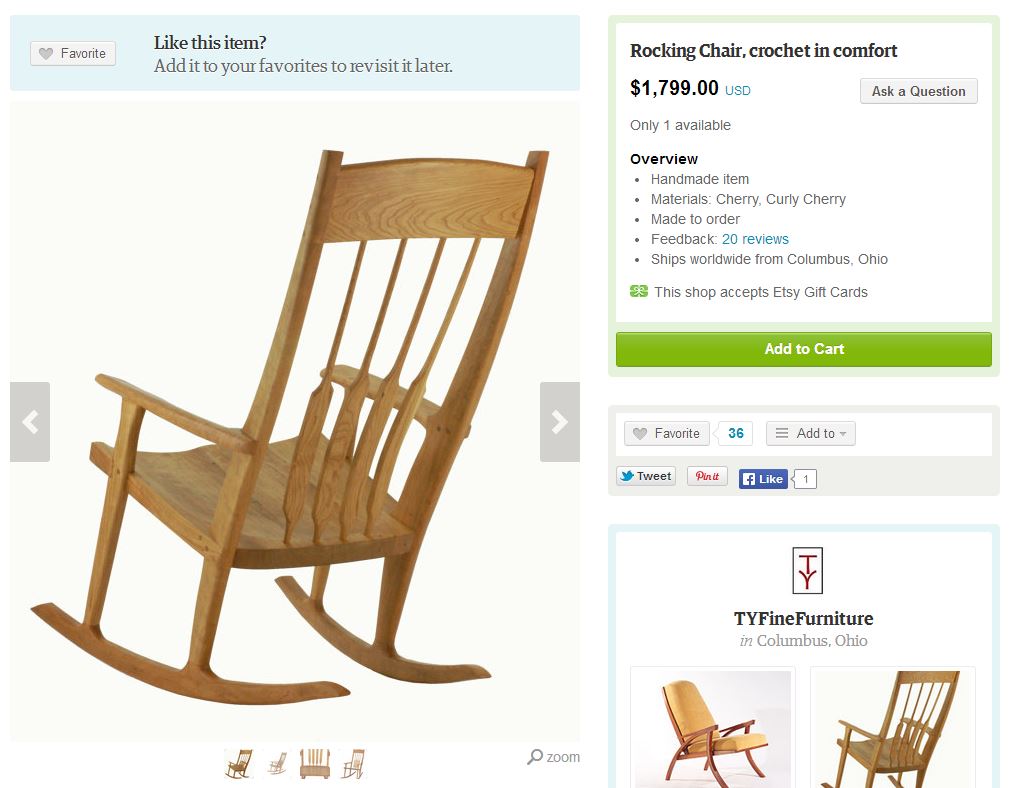Open the 20 reviews feedback link
Screen dimensions: 1021x788
[x=755, y=239]
